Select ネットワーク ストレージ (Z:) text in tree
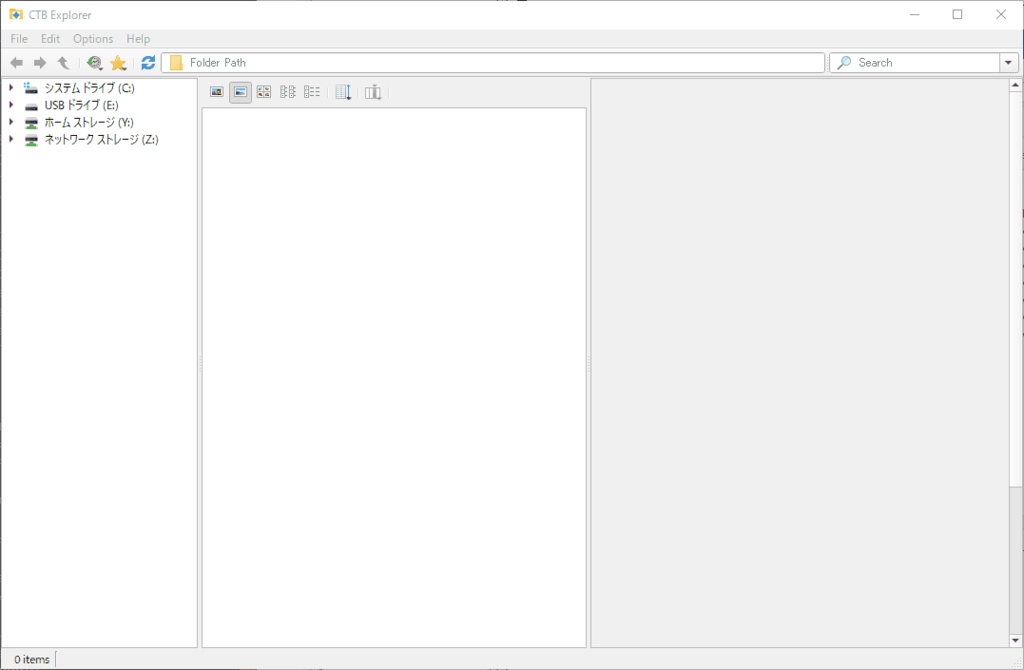The image size is (1024, 670). (101, 139)
